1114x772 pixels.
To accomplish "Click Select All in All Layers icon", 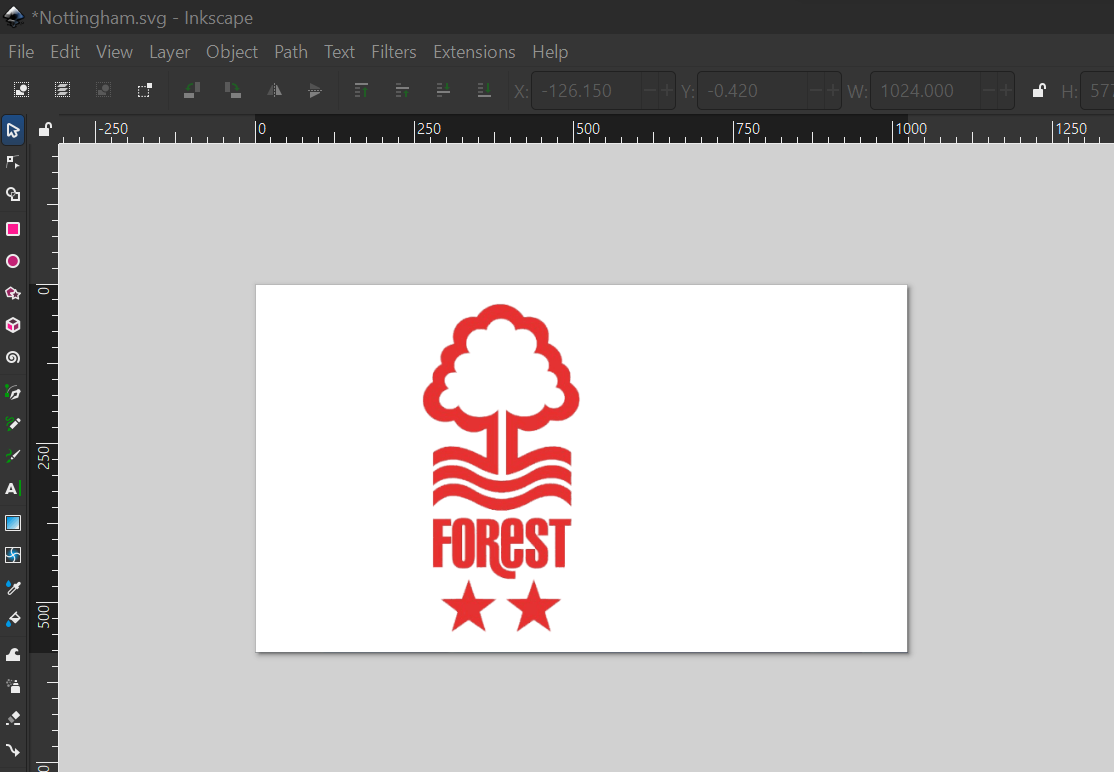I will point(63,90).
